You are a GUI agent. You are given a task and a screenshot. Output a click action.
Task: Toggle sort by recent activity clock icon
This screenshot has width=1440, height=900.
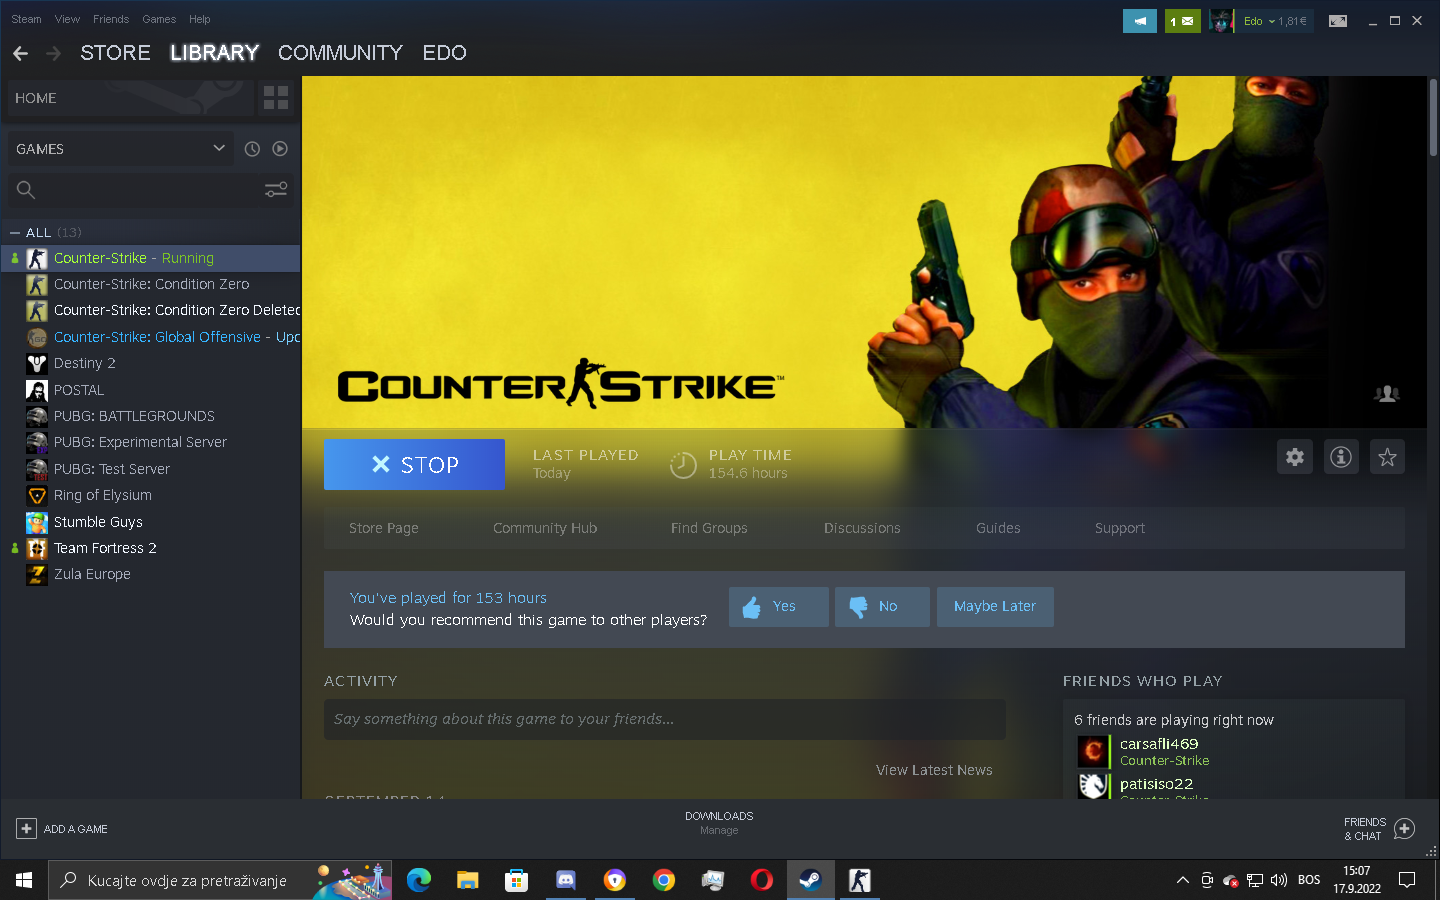[x=252, y=149]
